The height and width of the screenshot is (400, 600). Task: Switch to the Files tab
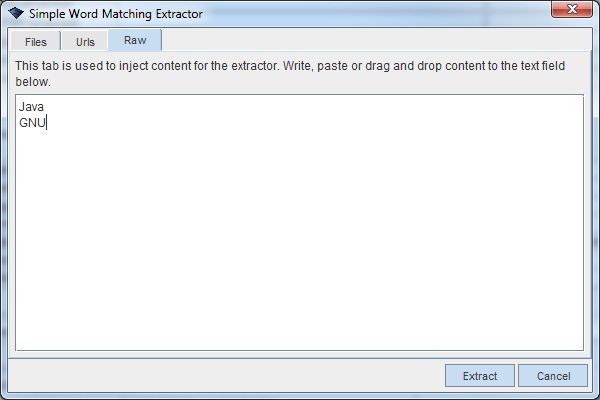point(35,42)
